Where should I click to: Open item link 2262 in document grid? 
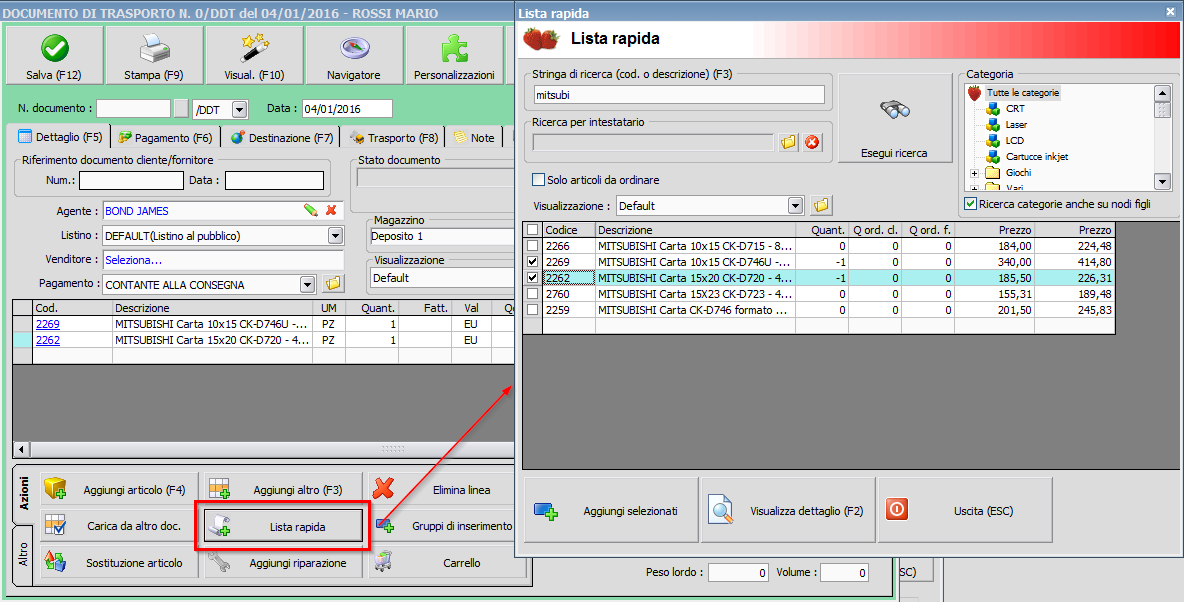[48, 340]
